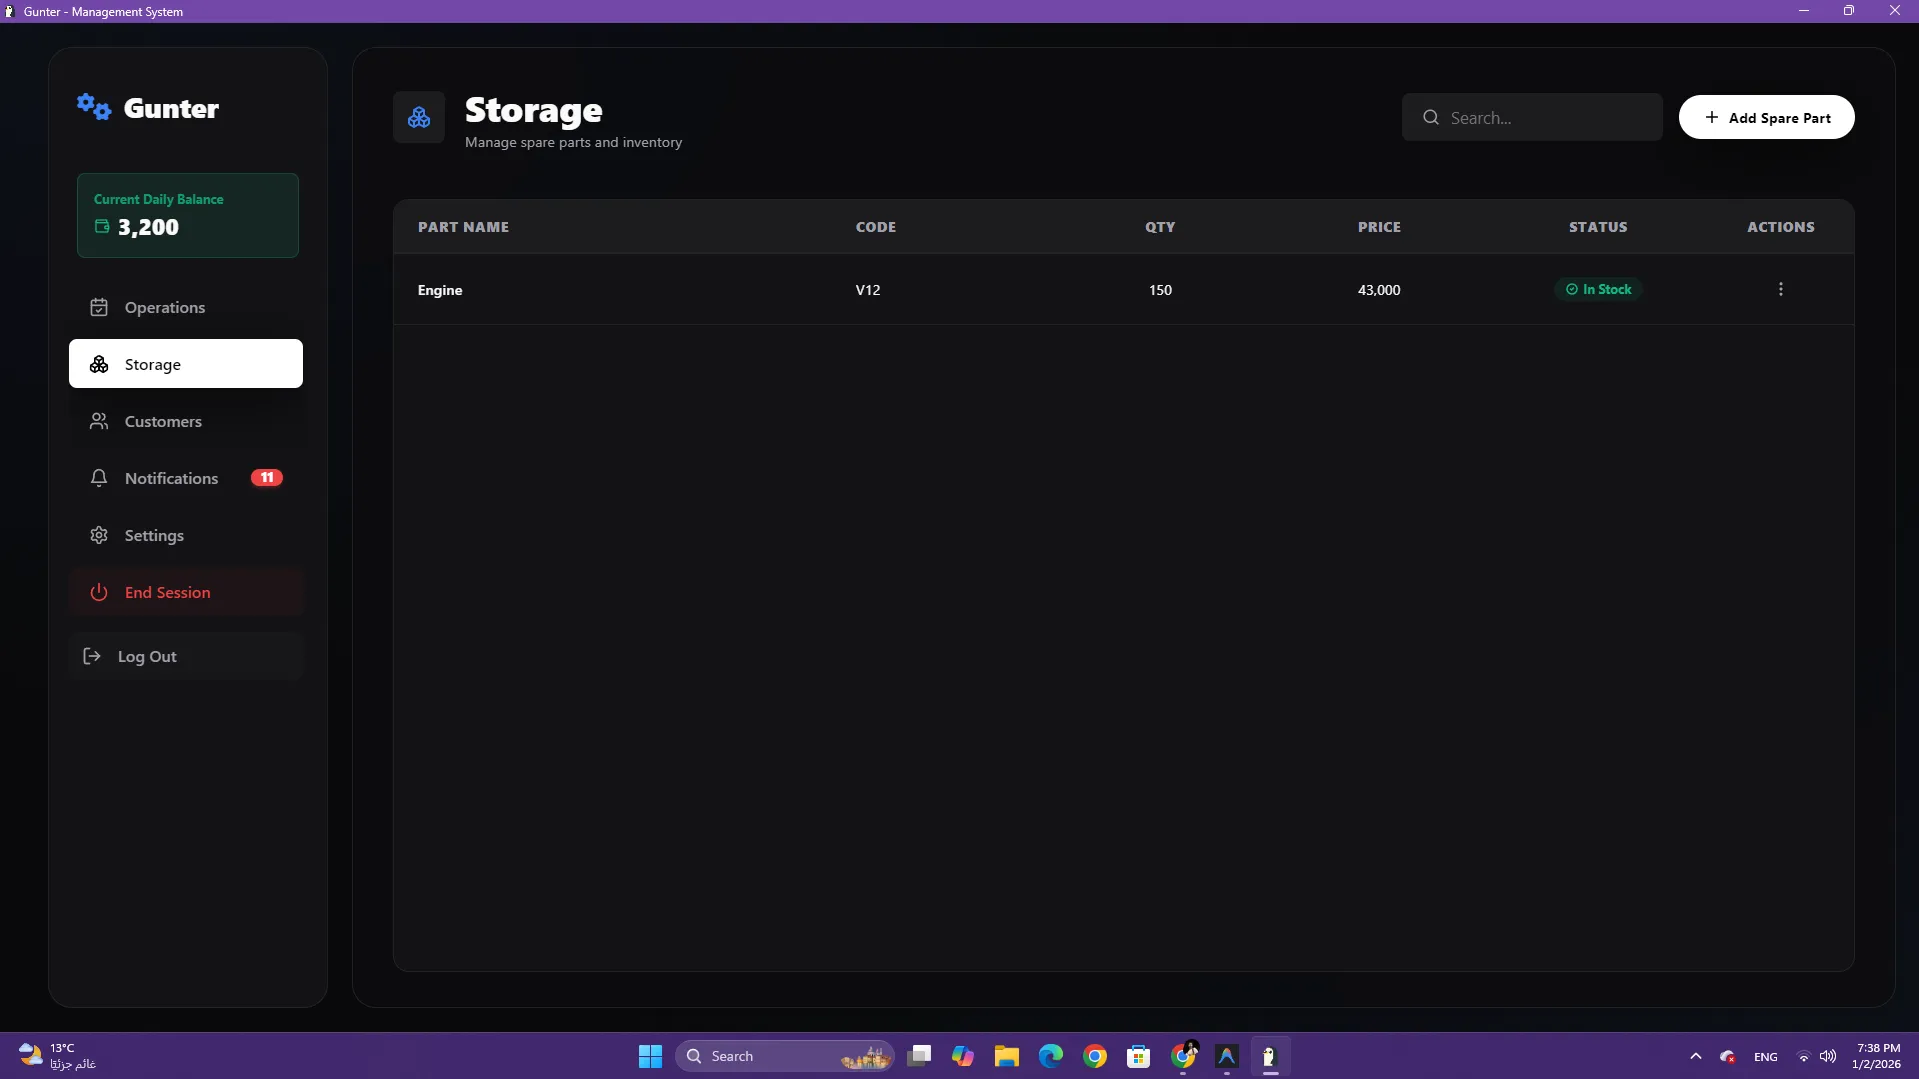The image size is (1919, 1079).
Task: Click the Add Spare Part button
Action: click(x=1766, y=117)
